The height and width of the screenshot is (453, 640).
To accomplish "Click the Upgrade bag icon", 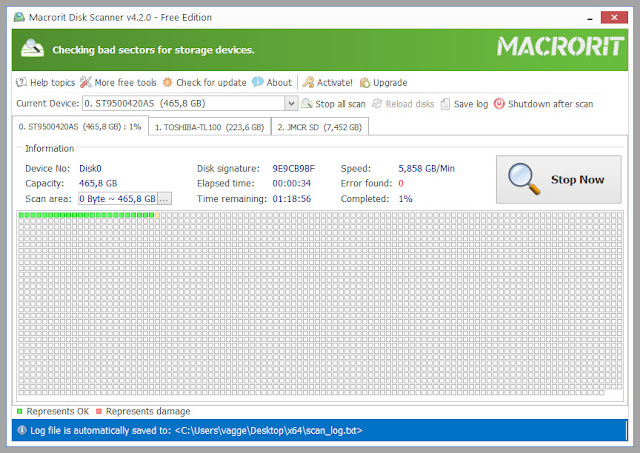I will click(x=365, y=83).
